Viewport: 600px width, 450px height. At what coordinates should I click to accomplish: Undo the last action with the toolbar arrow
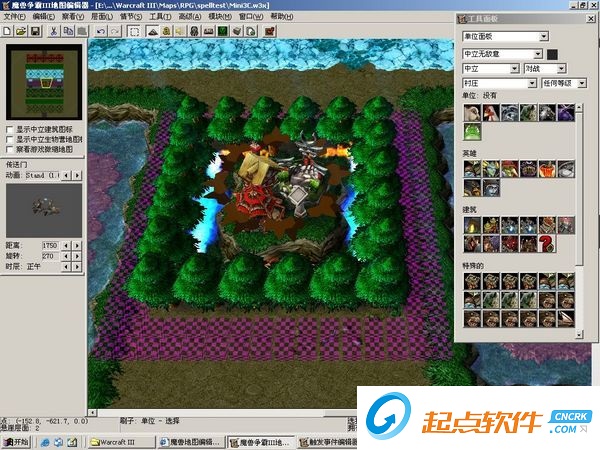tap(101, 31)
